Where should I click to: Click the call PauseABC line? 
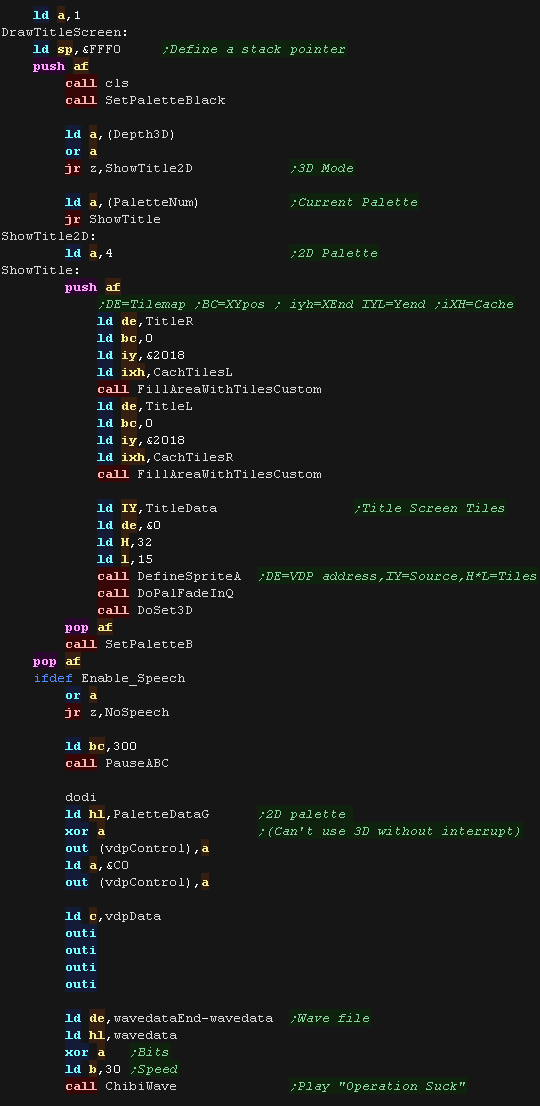pos(117,763)
